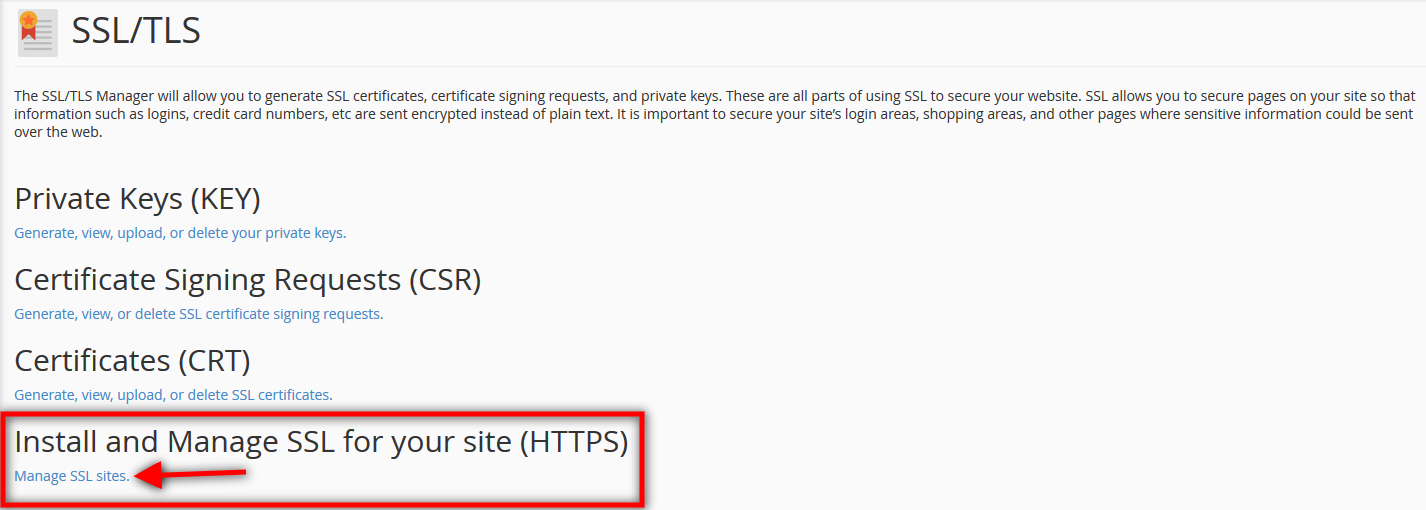The width and height of the screenshot is (1426, 510).
Task: Open the SSL certificate signing requests link
Action: coord(198,314)
